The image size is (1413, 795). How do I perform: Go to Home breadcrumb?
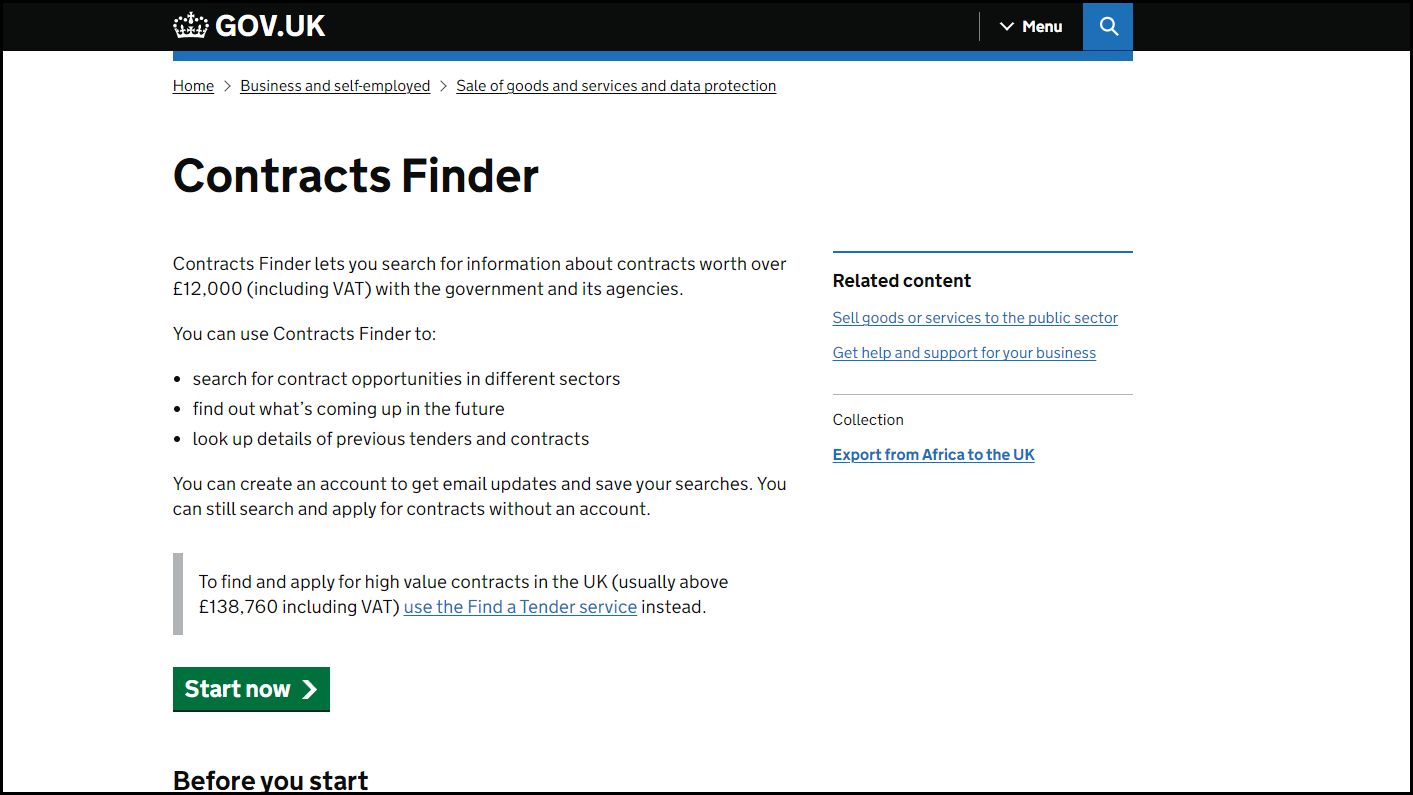[x=193, y=86]
